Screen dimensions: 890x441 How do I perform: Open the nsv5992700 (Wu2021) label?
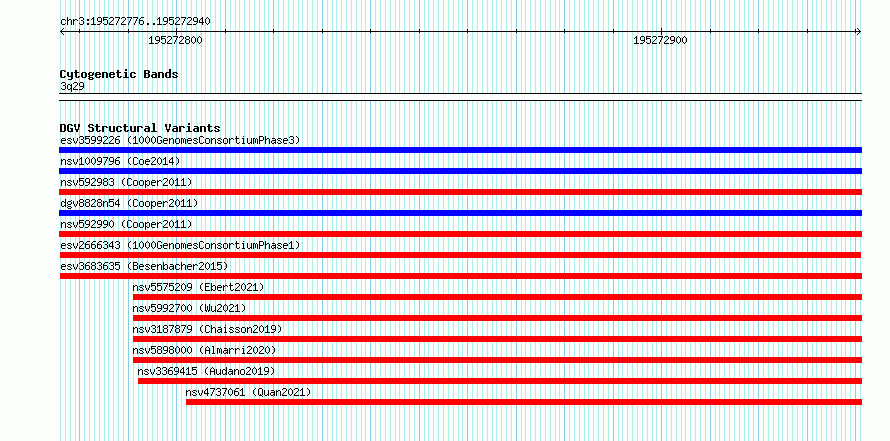(189, 308)
